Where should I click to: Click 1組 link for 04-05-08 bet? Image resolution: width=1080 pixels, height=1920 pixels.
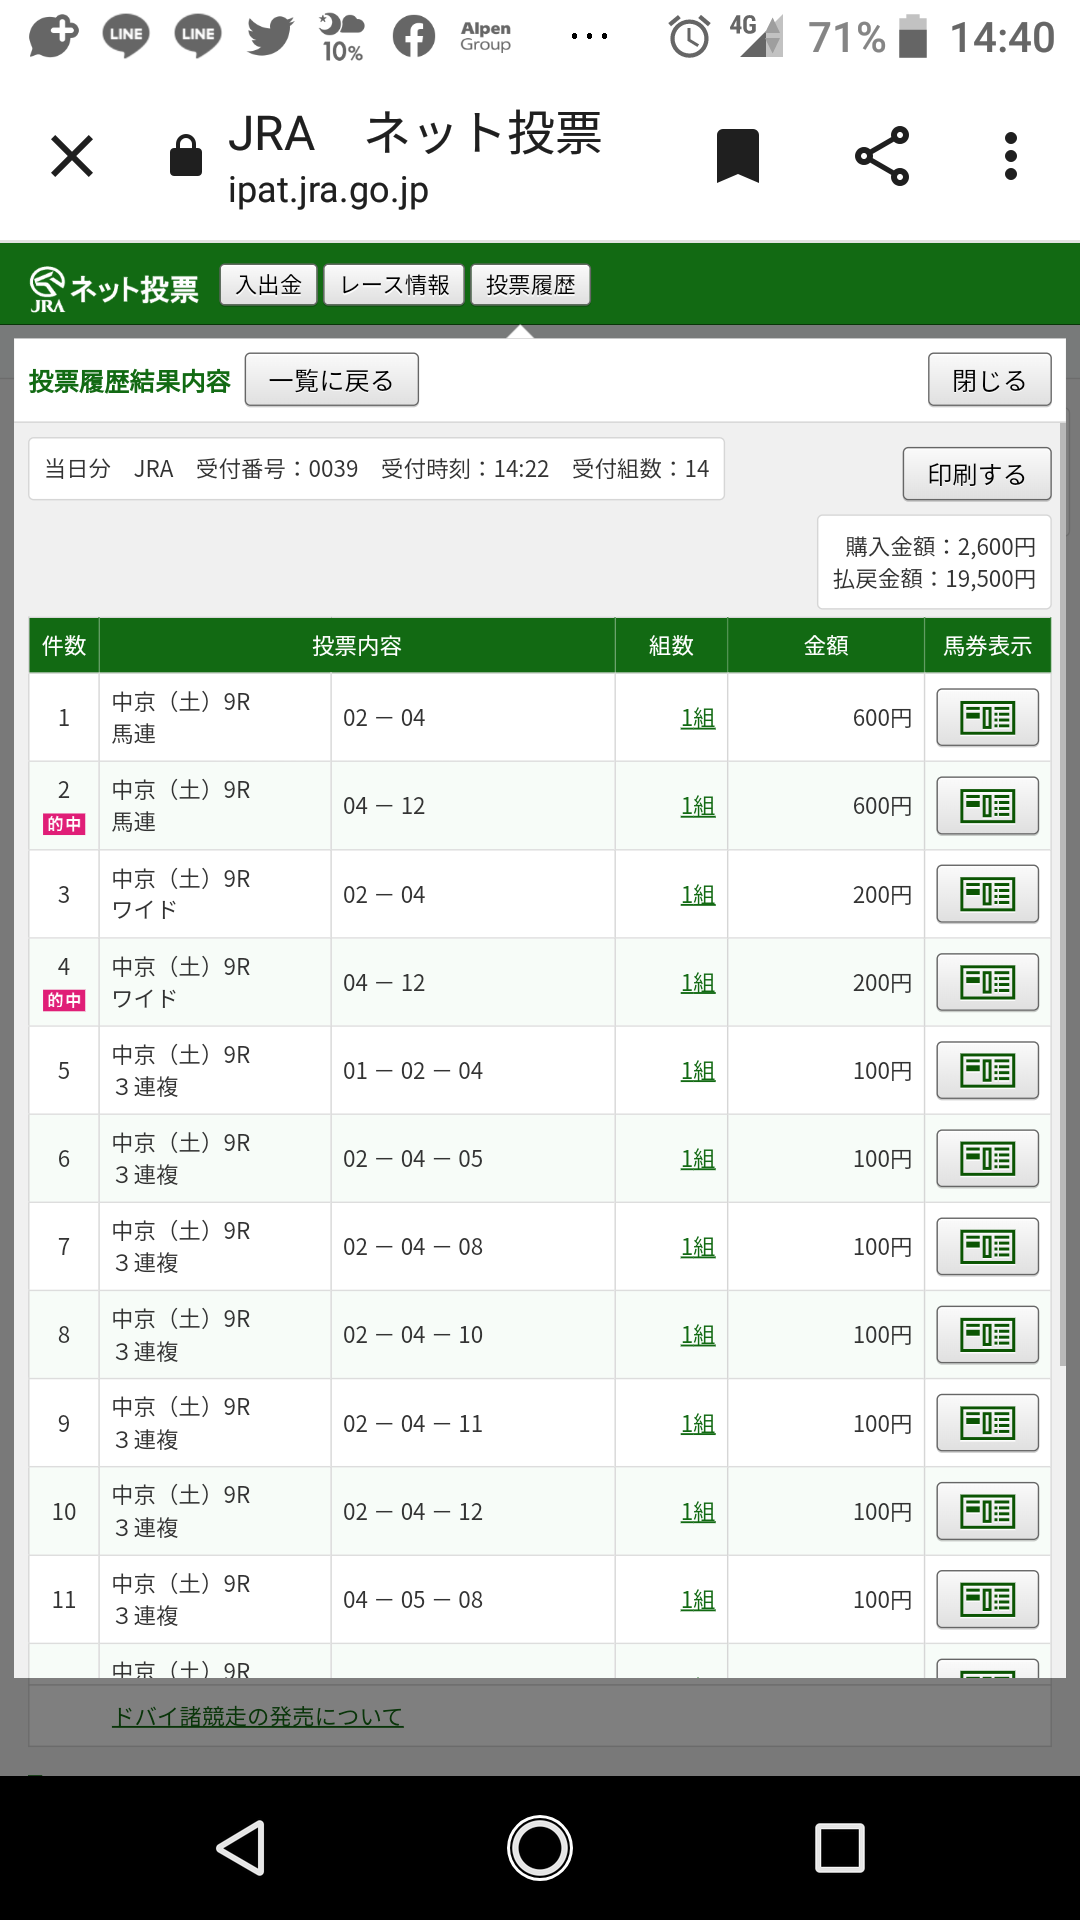click(x=698, y=1600)
